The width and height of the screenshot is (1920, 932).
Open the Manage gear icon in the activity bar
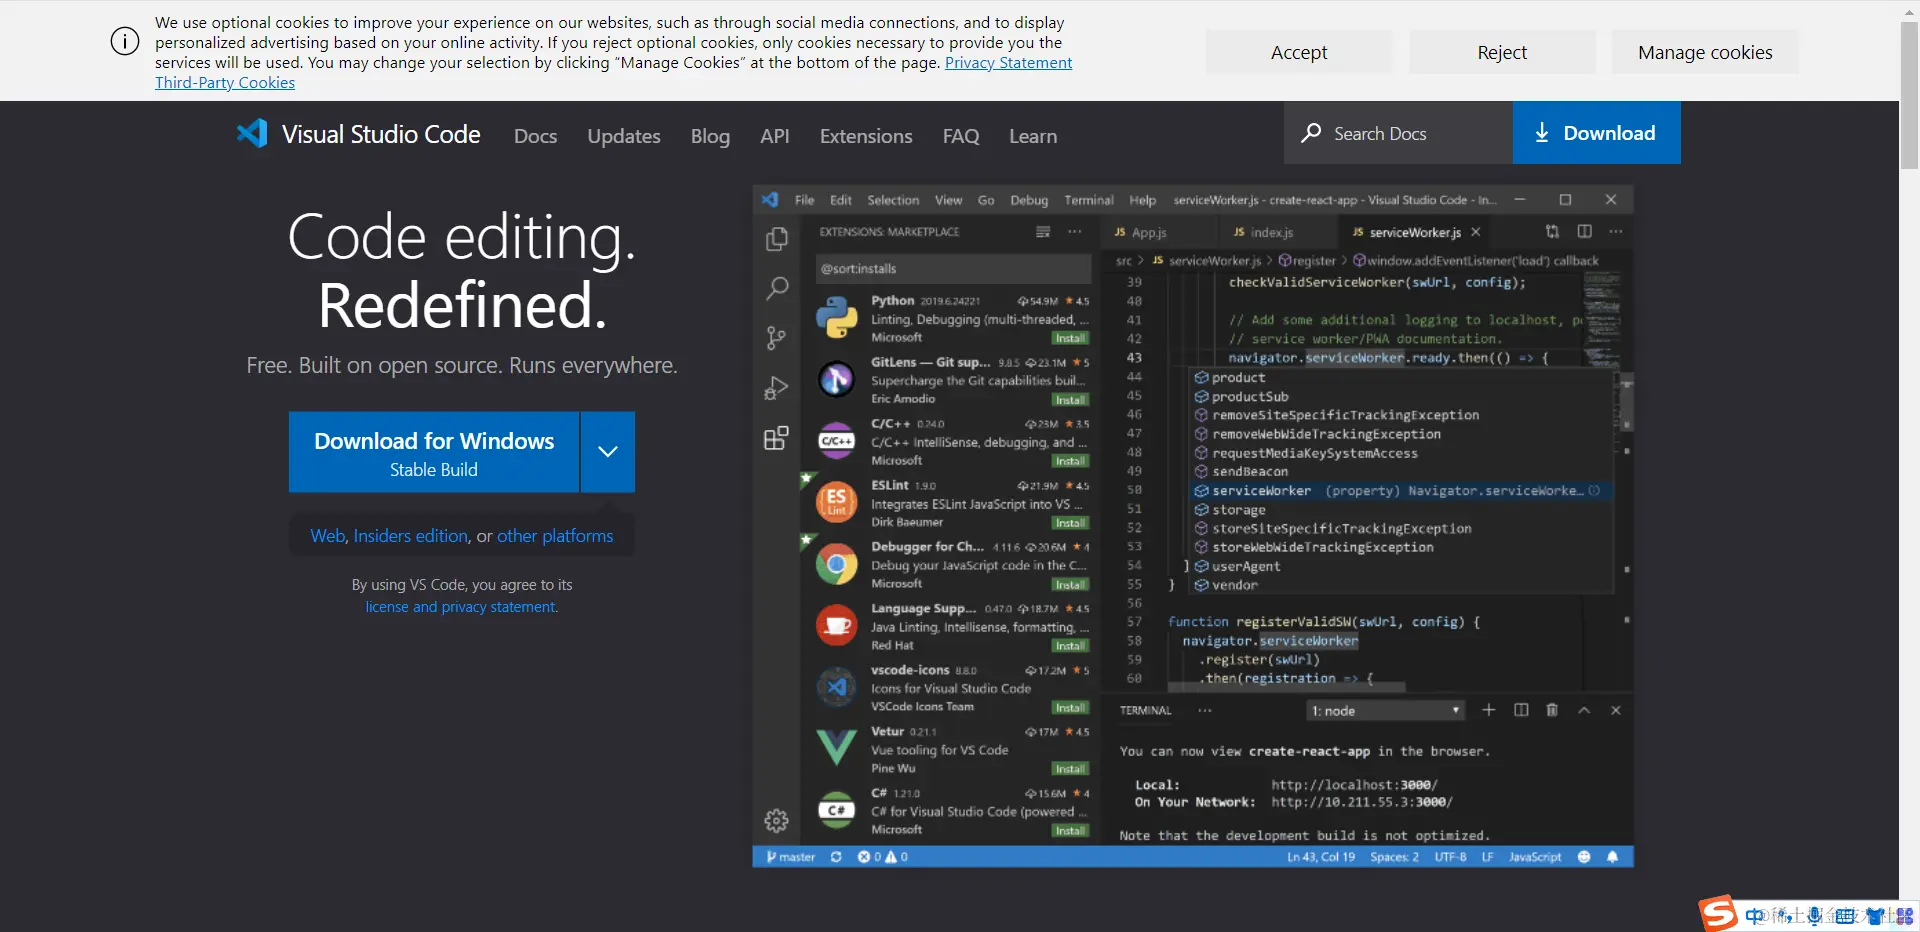[x=777, y=821]
